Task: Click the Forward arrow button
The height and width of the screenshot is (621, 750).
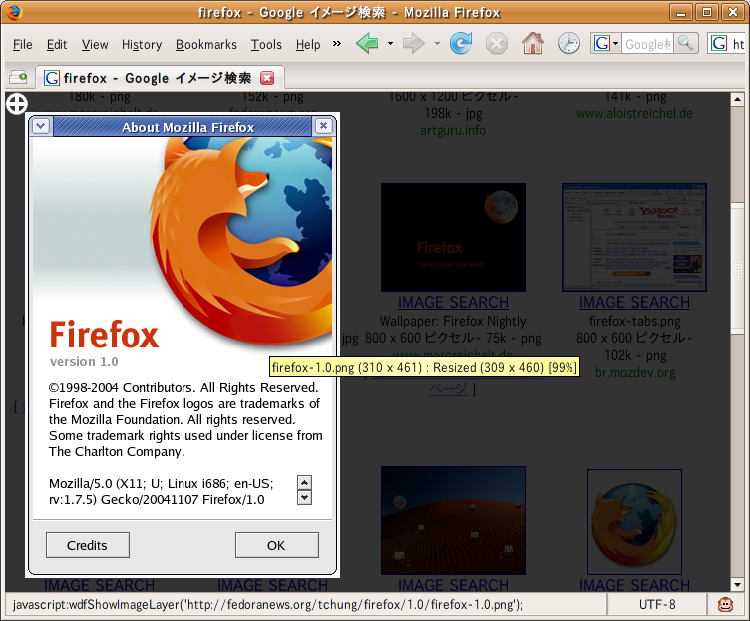Action: (x=413, y=44)
